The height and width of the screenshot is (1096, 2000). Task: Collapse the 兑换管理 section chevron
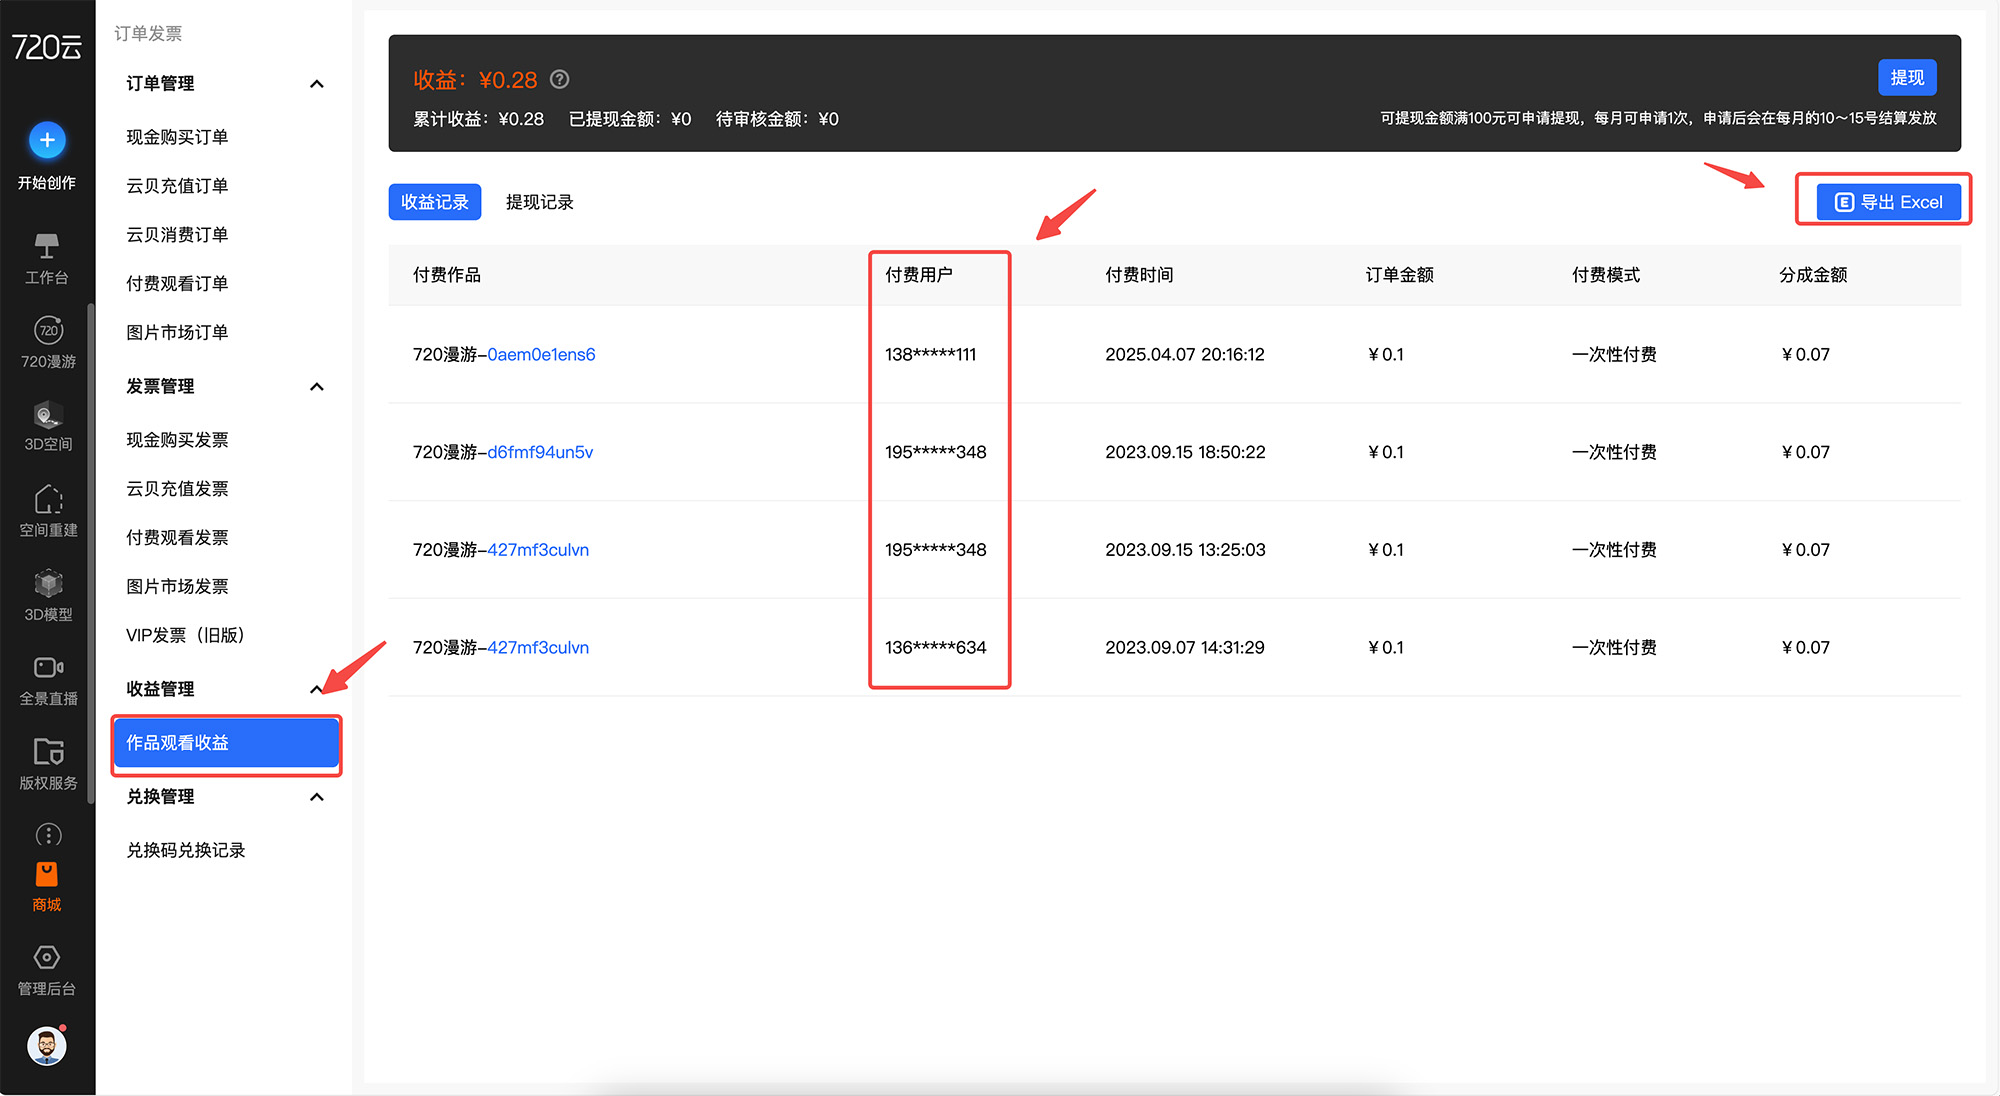317,797
